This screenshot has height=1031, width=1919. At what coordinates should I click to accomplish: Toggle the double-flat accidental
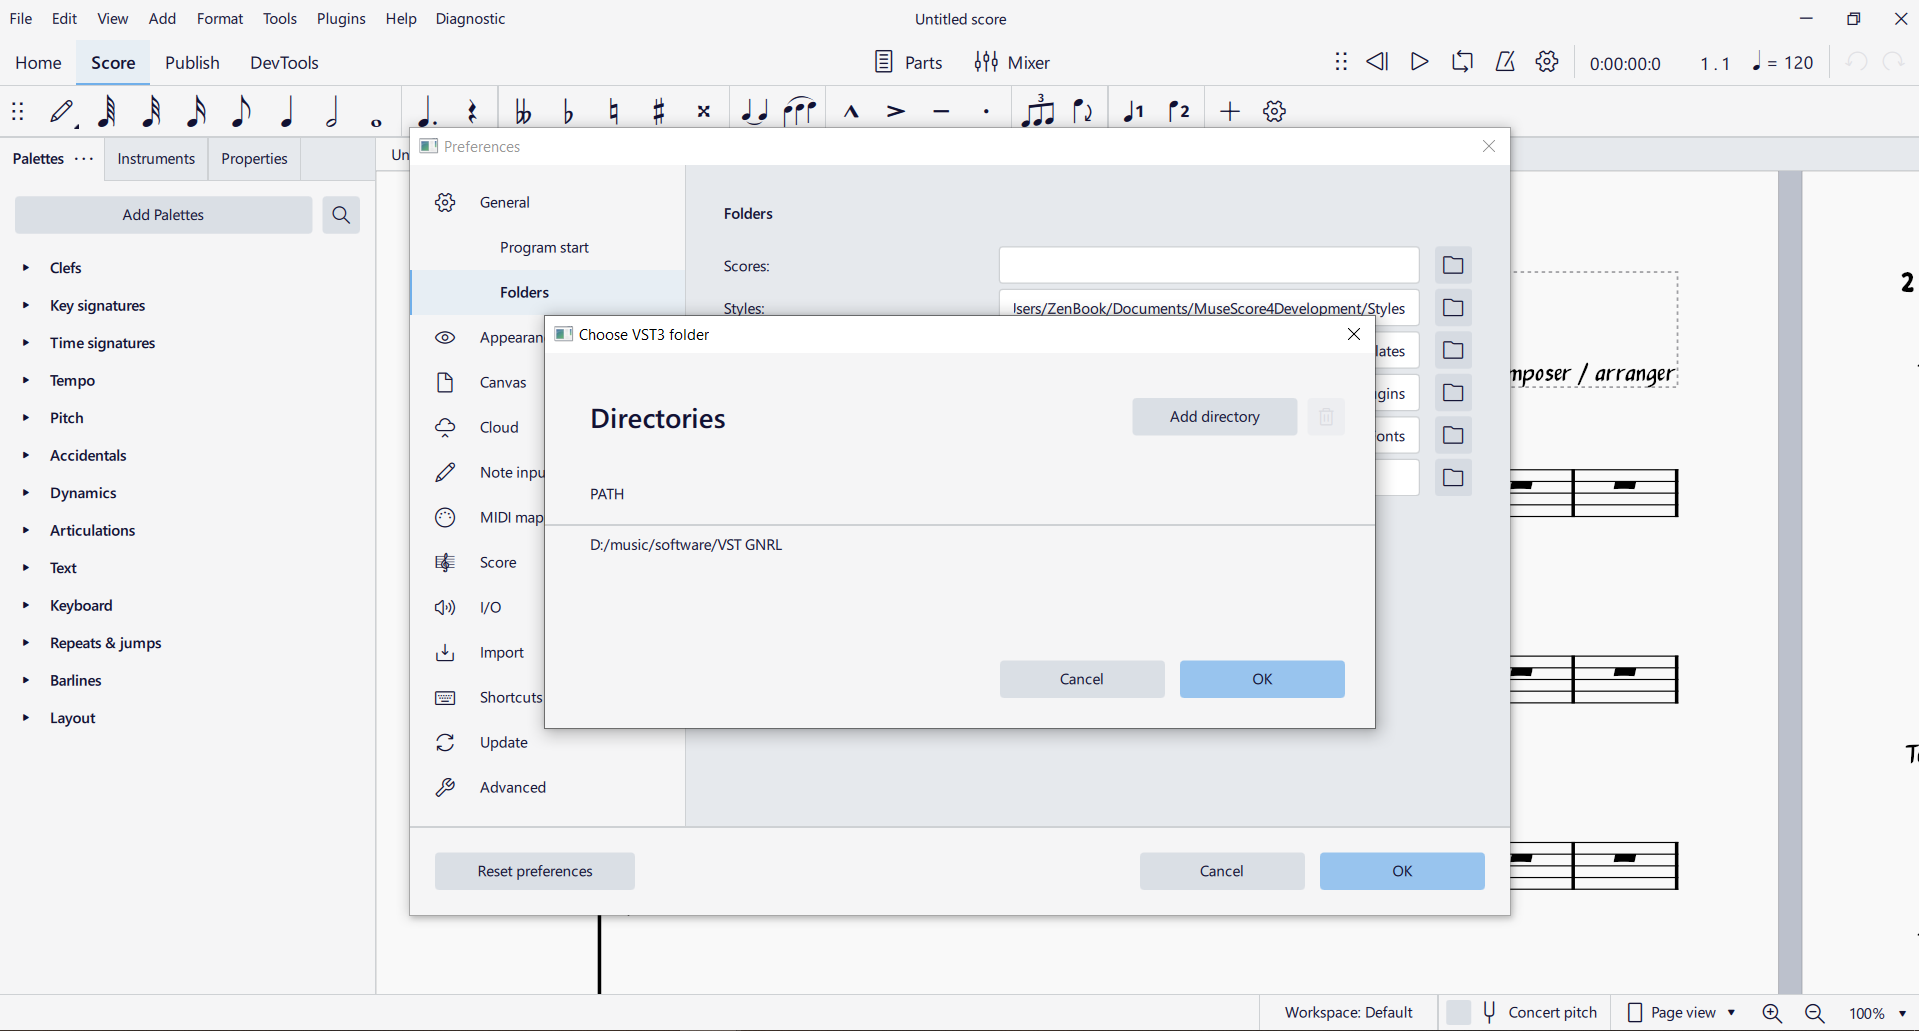coord(522,112)
